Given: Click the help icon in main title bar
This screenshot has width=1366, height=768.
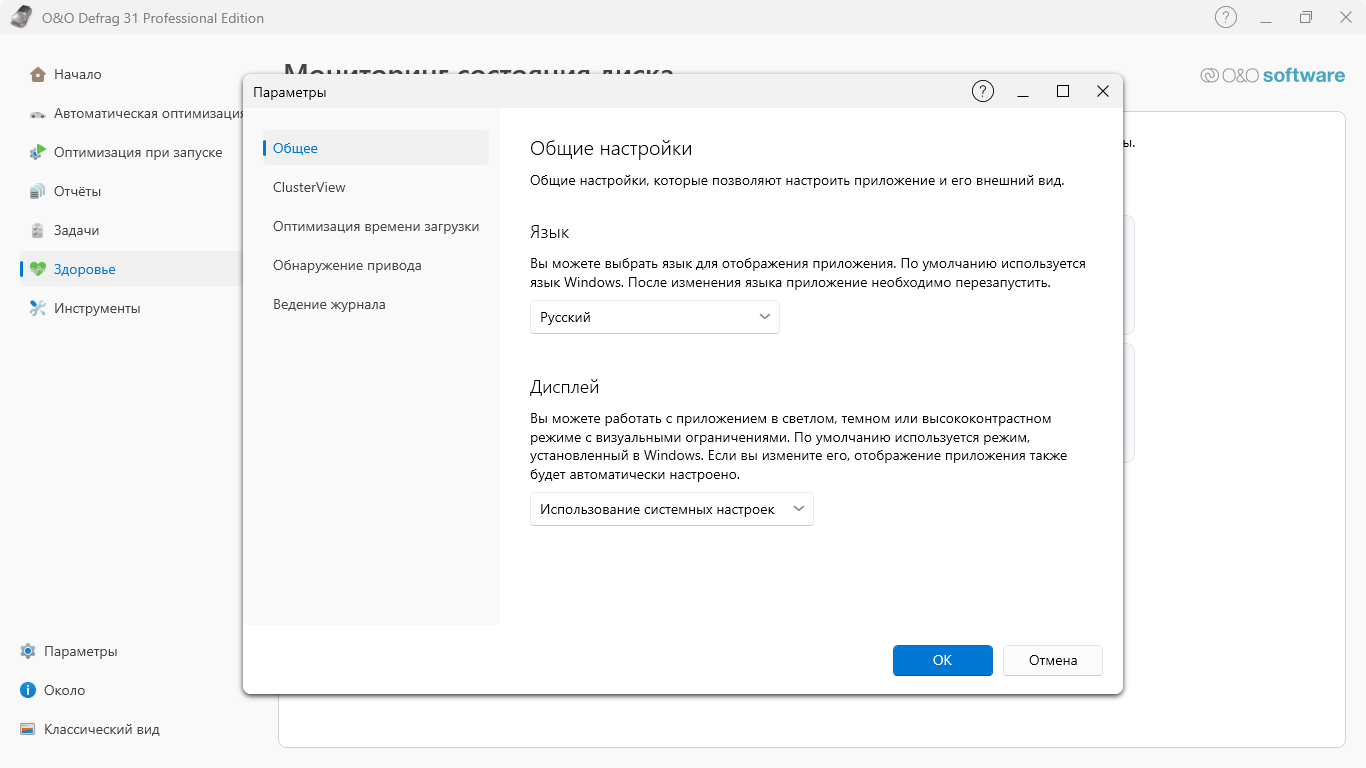Looking at the screenshot, I should click(x=1226, y=17).
